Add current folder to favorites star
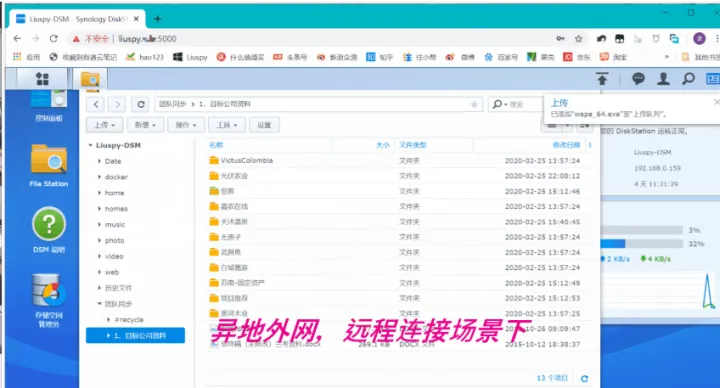 [474, 105]
